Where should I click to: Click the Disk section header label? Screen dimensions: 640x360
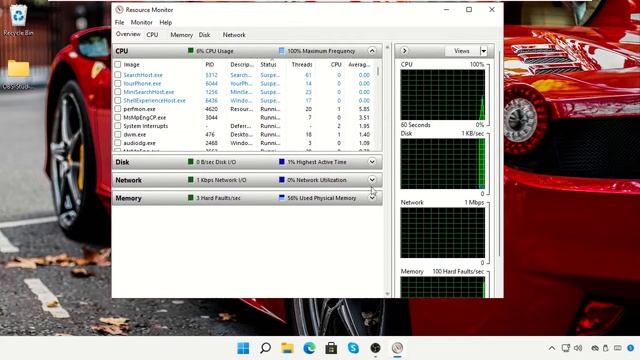point(122,162)
